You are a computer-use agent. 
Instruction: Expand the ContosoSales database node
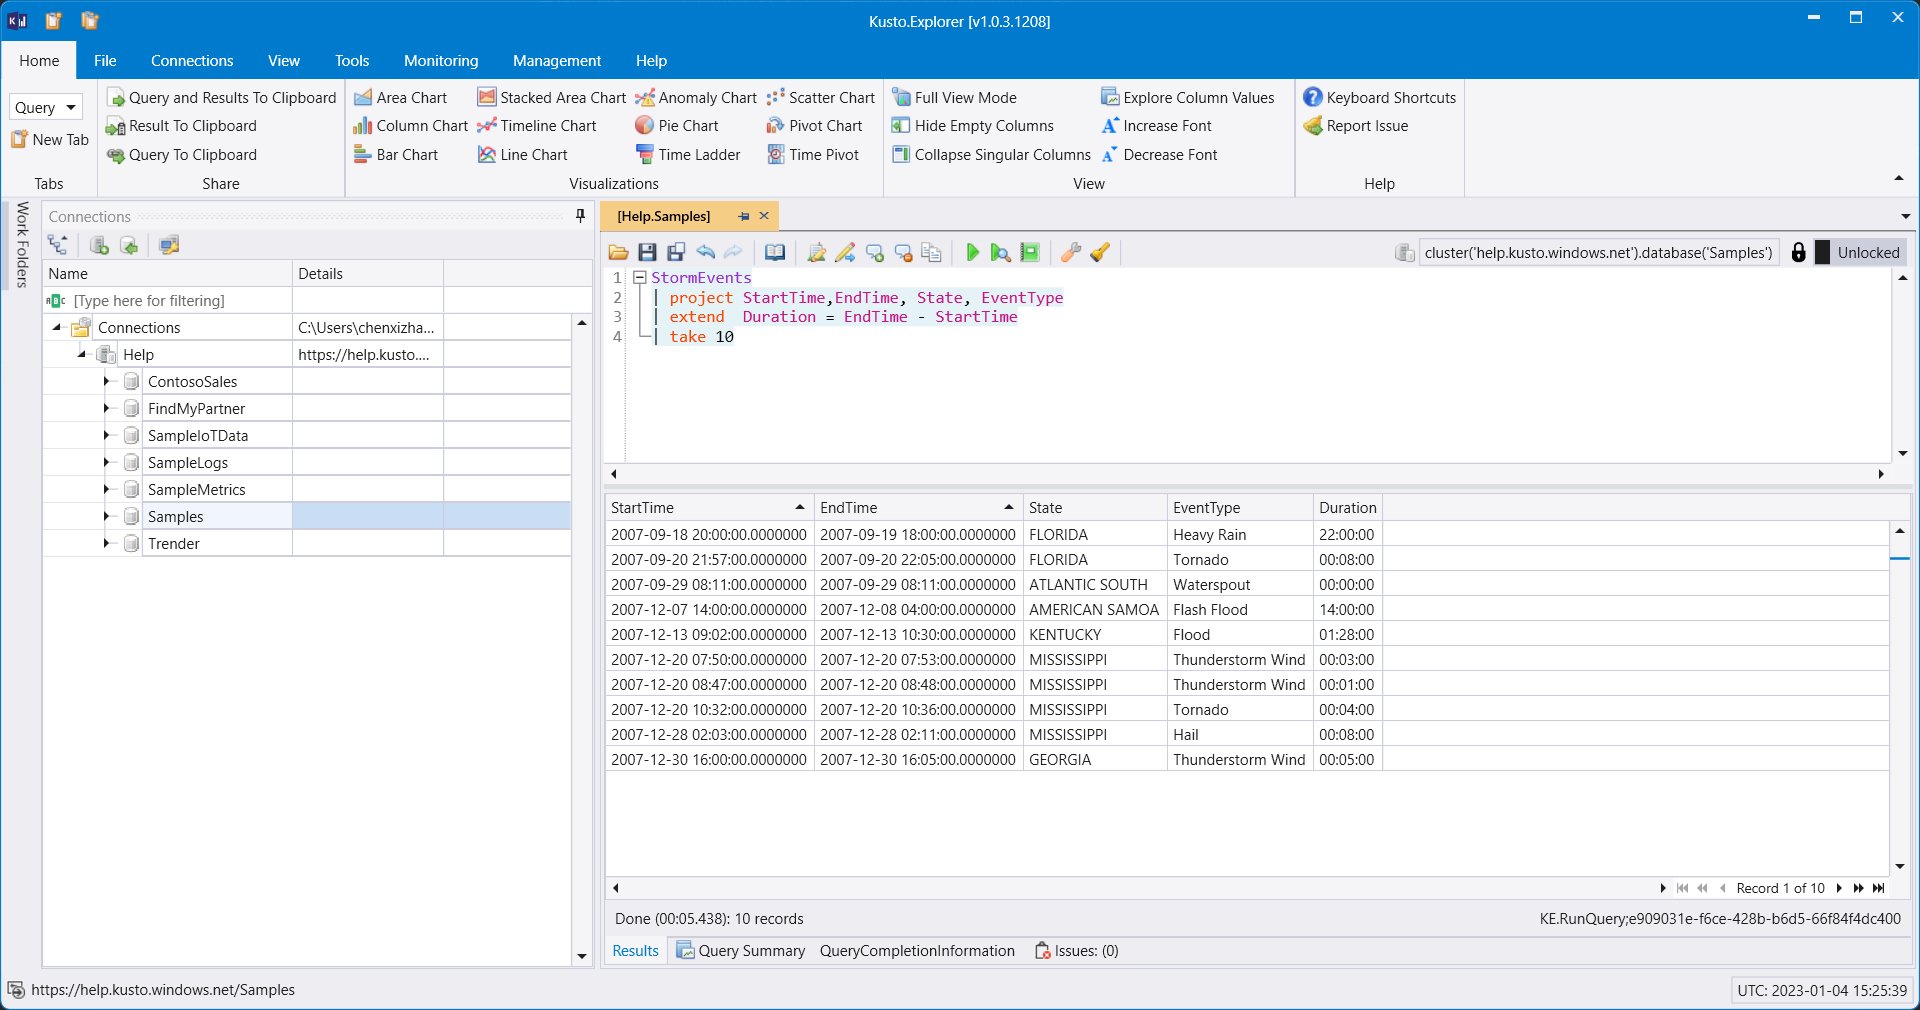106,381
